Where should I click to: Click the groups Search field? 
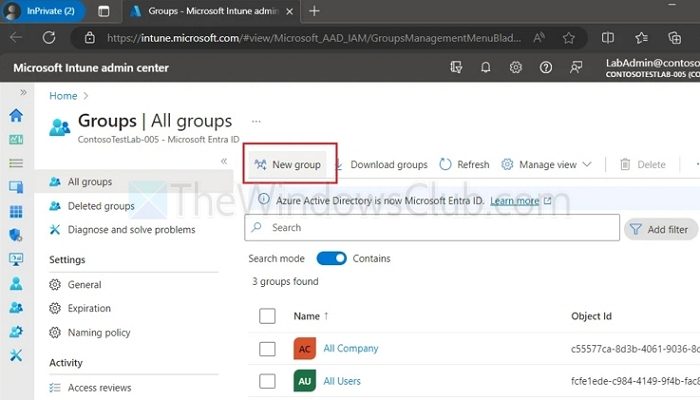(432, 228)
